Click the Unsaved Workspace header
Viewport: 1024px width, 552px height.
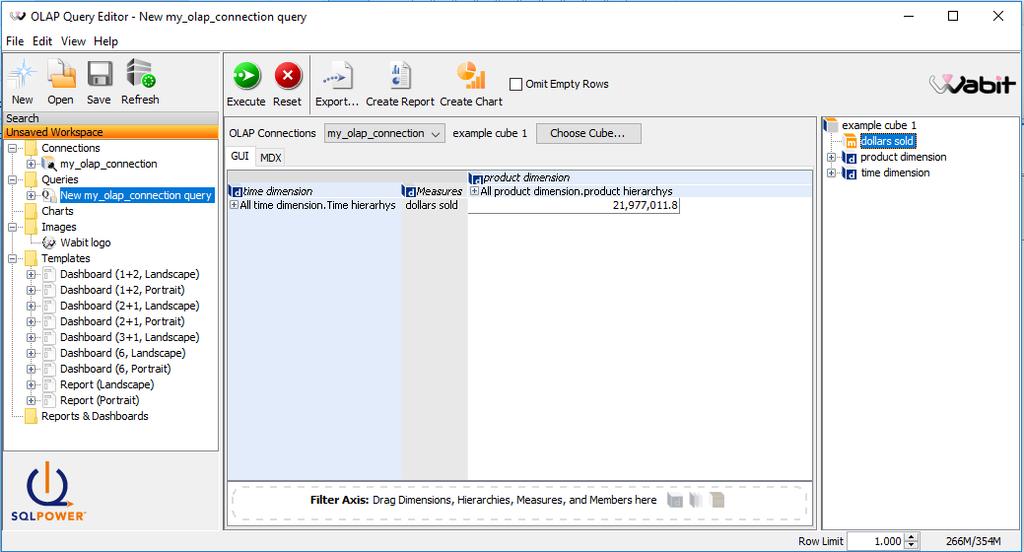(111, 132)
